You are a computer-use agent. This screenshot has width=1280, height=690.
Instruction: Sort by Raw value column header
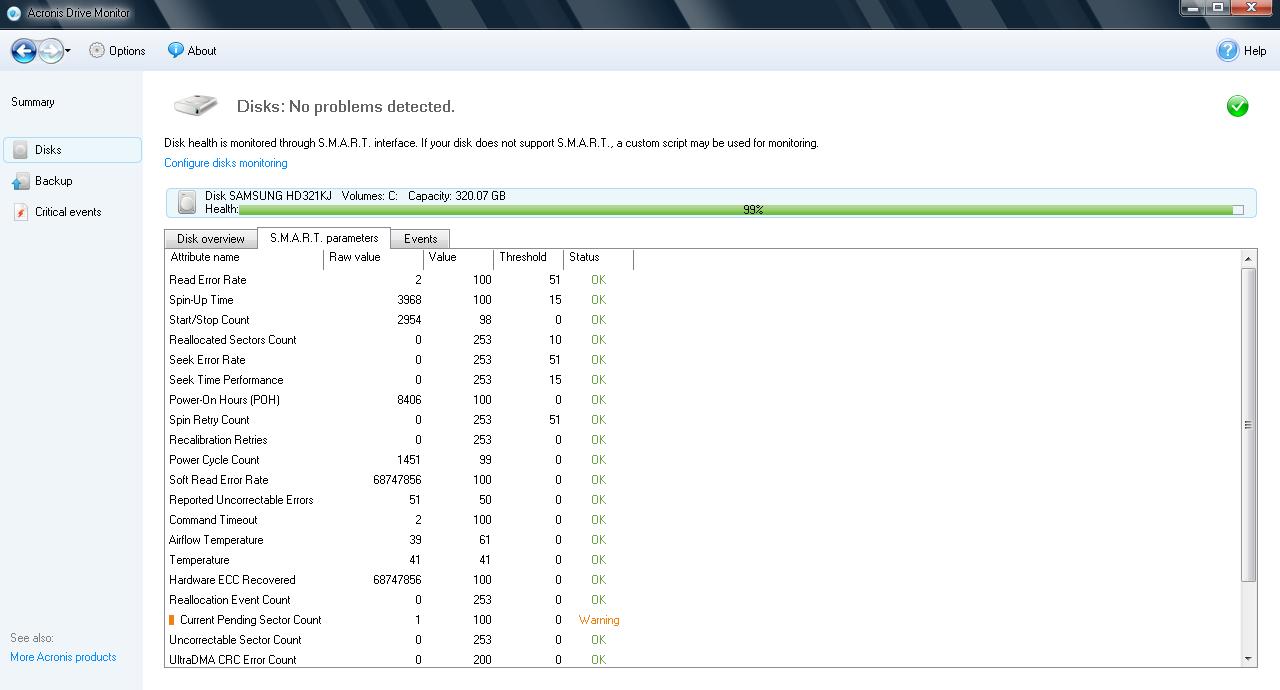[x=374, y=258]
